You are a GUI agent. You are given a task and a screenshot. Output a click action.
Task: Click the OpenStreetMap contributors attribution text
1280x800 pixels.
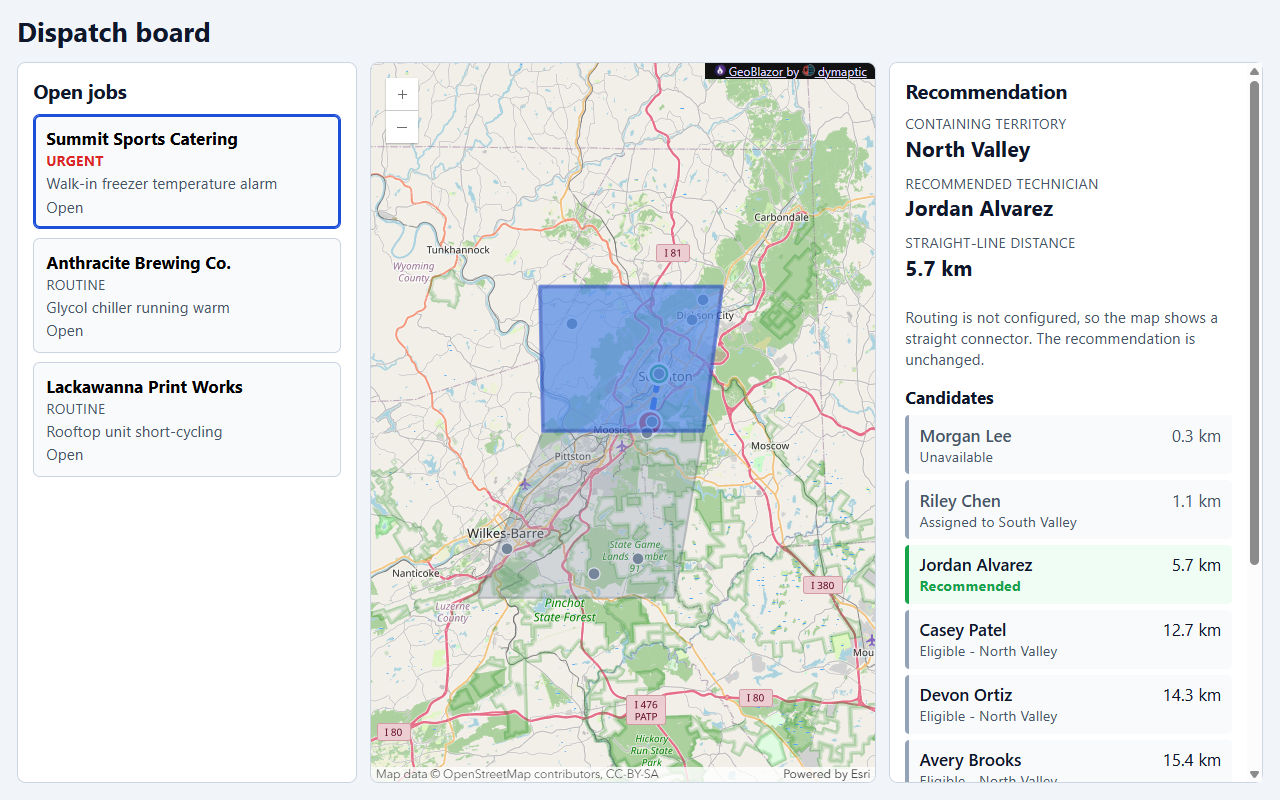(517, 774)
